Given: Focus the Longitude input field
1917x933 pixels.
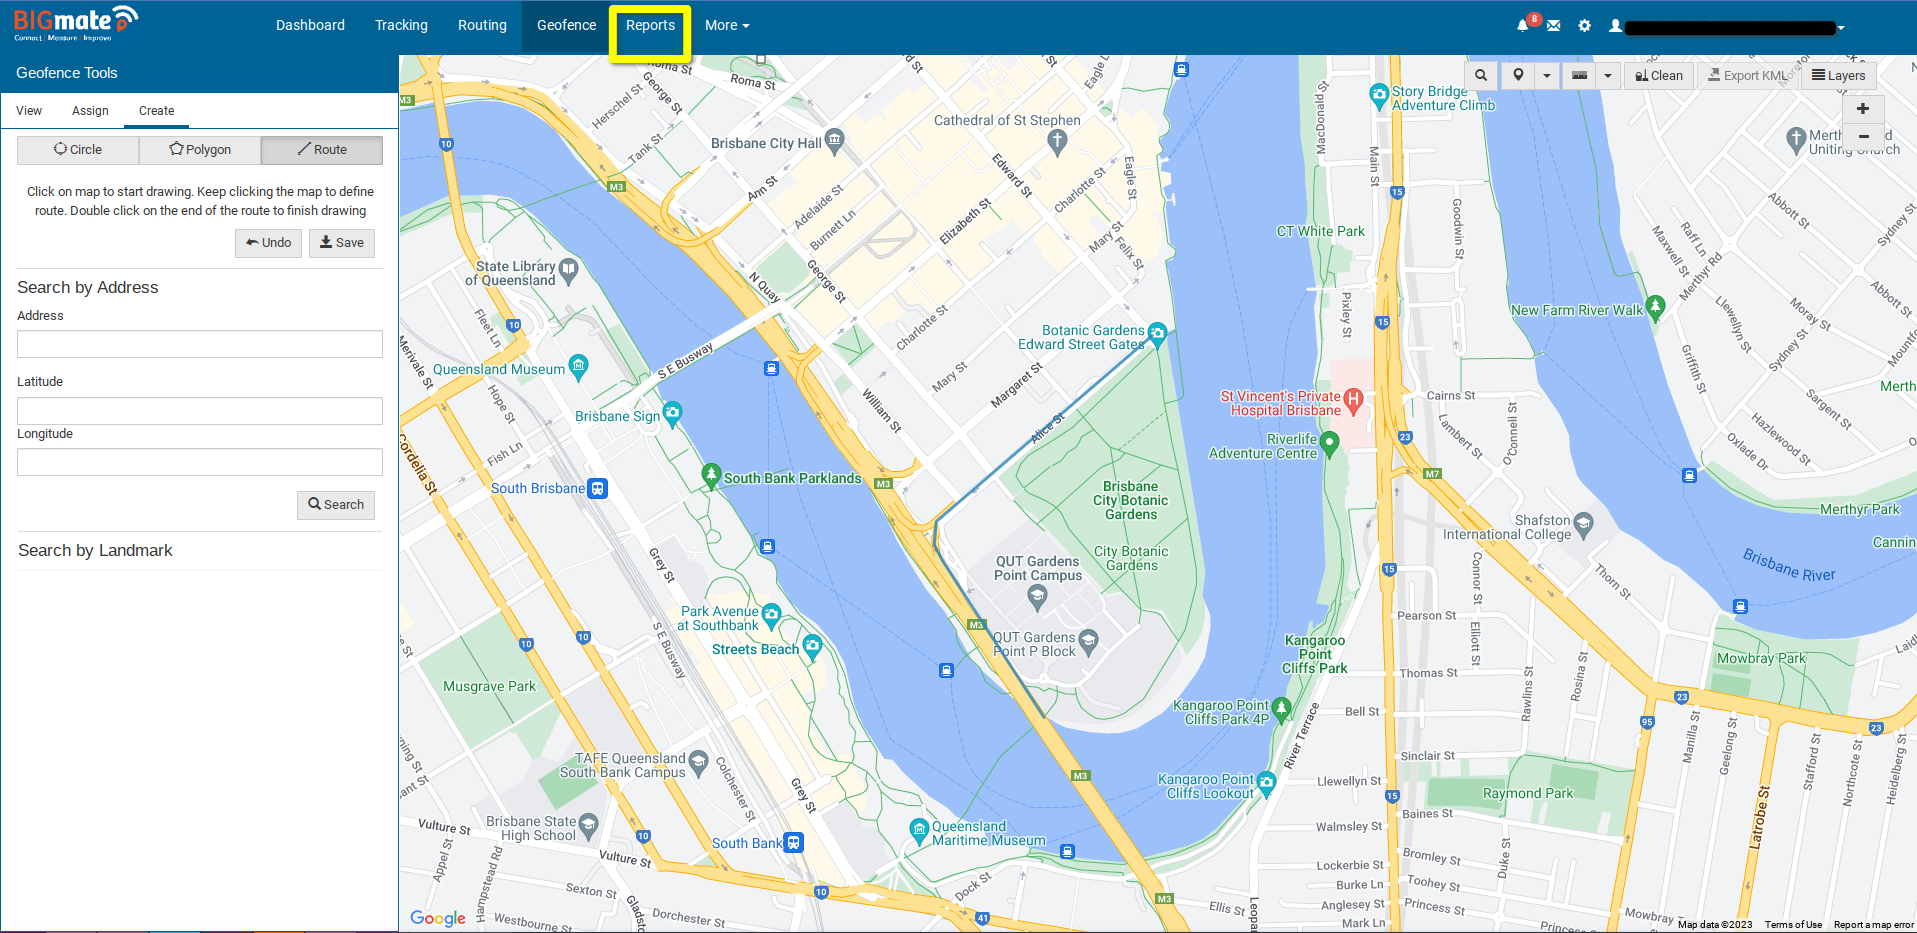Looking at the screenshot, I should coord(200,462).
